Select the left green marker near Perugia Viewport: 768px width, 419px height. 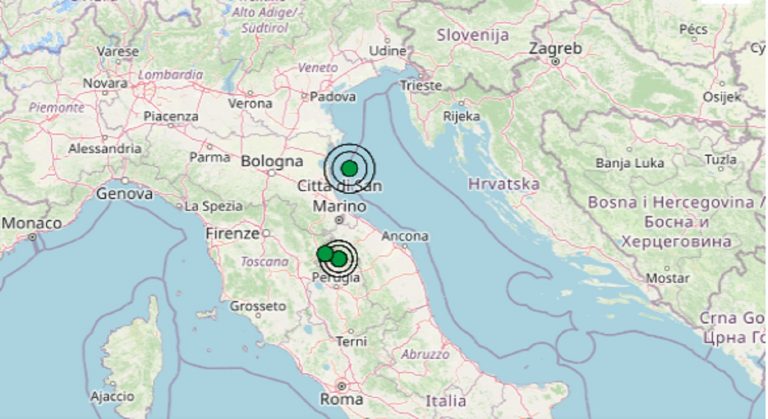click(x=325, y=254)
